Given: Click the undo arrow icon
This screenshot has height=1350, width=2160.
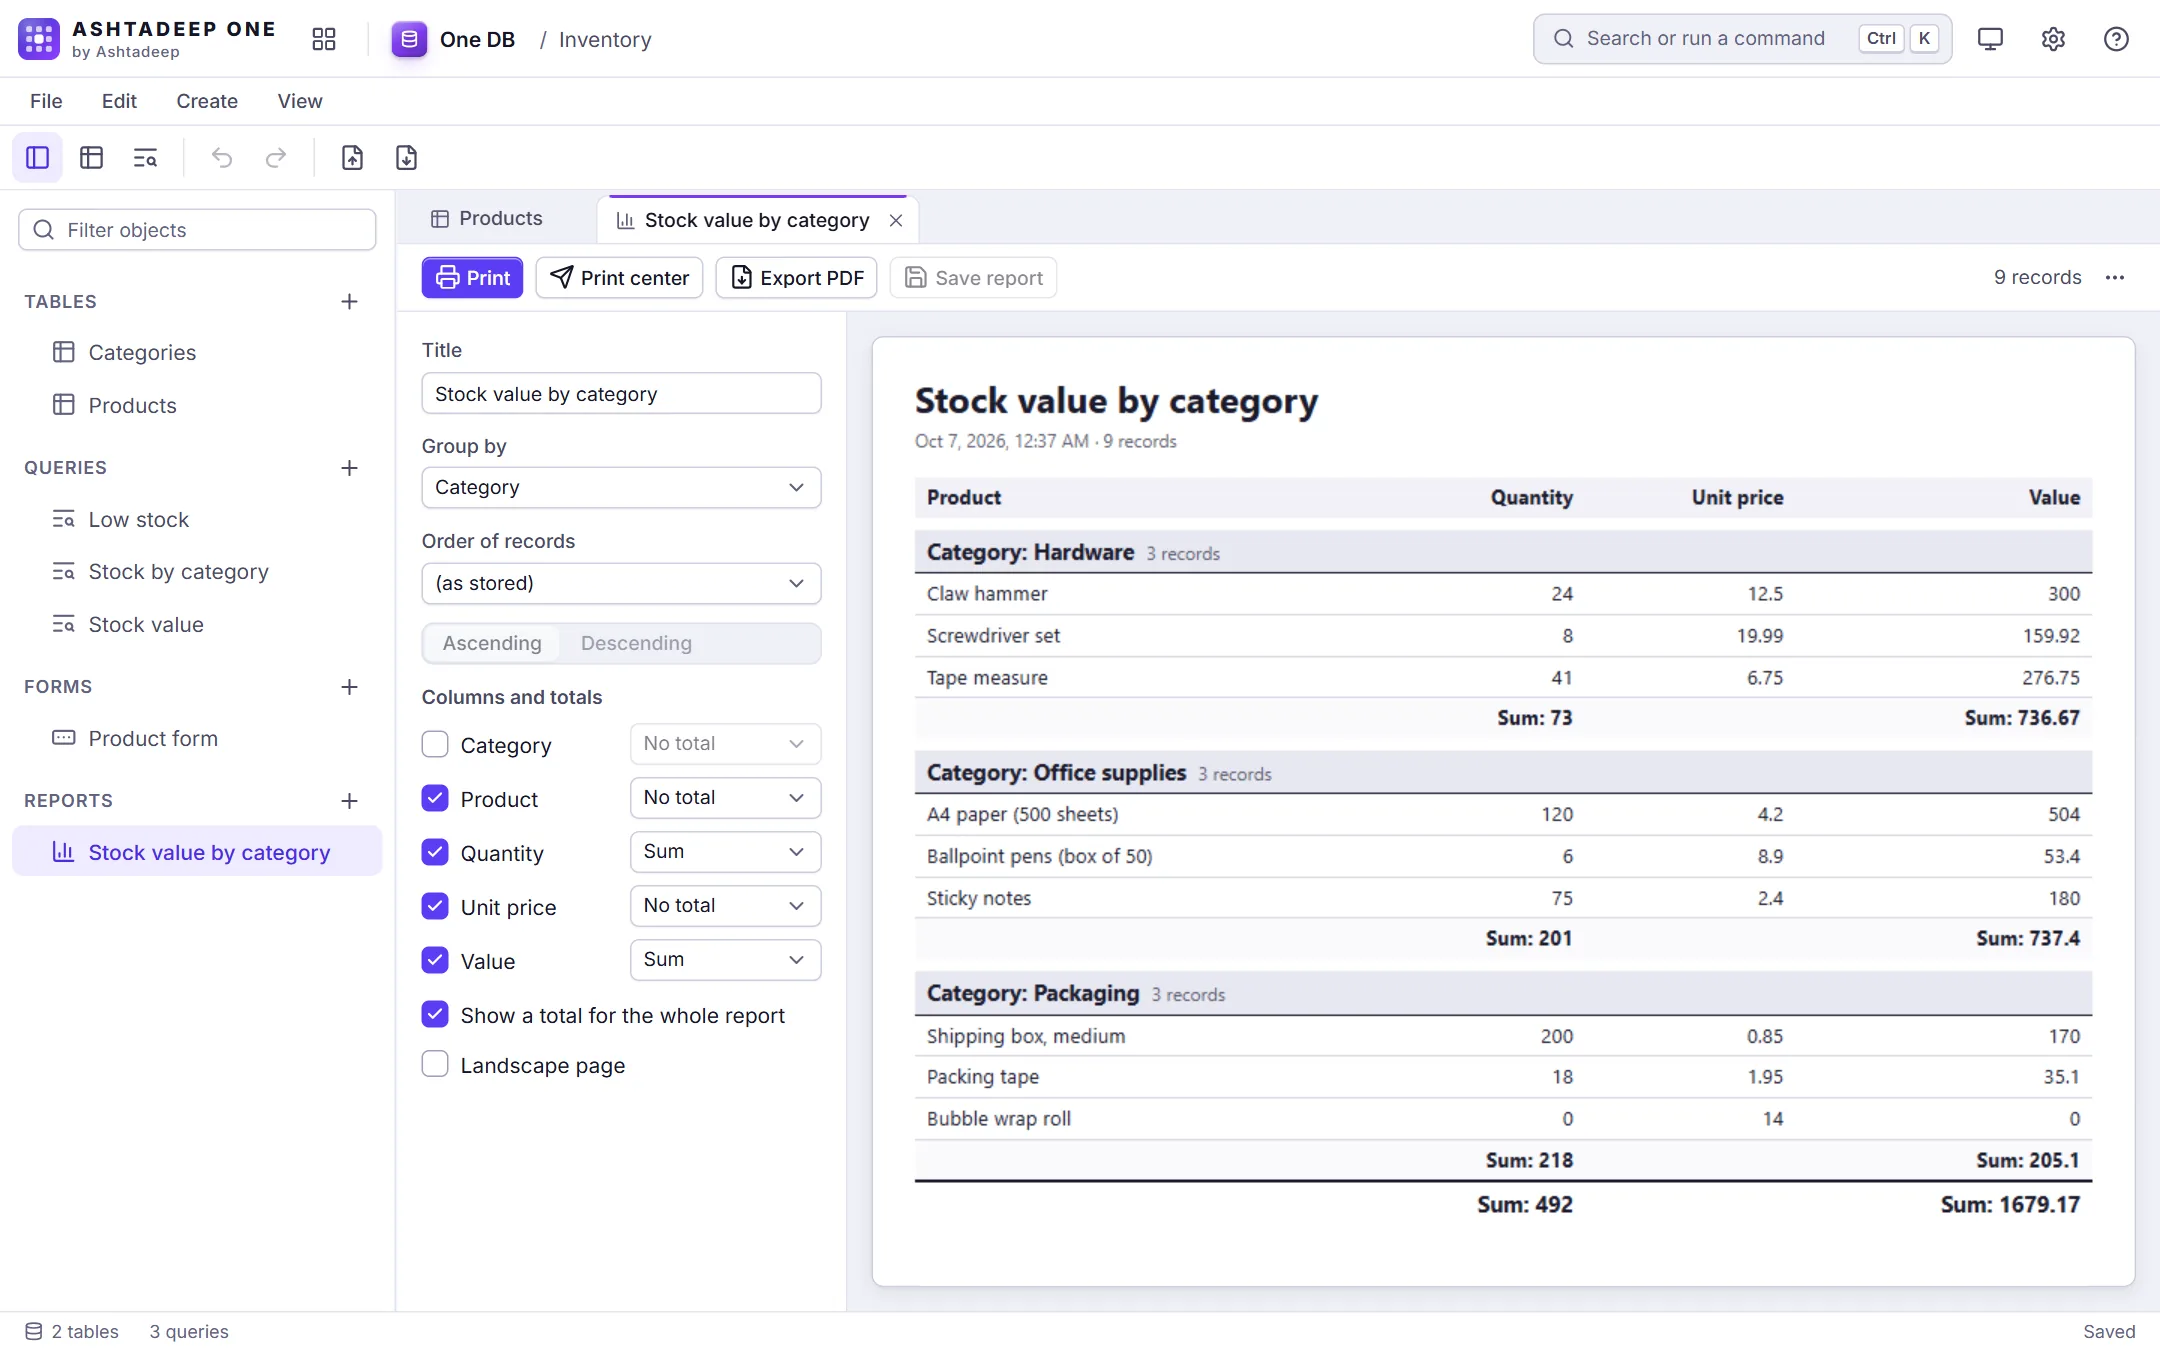Looking at the screenshot, I should point(222,158).
